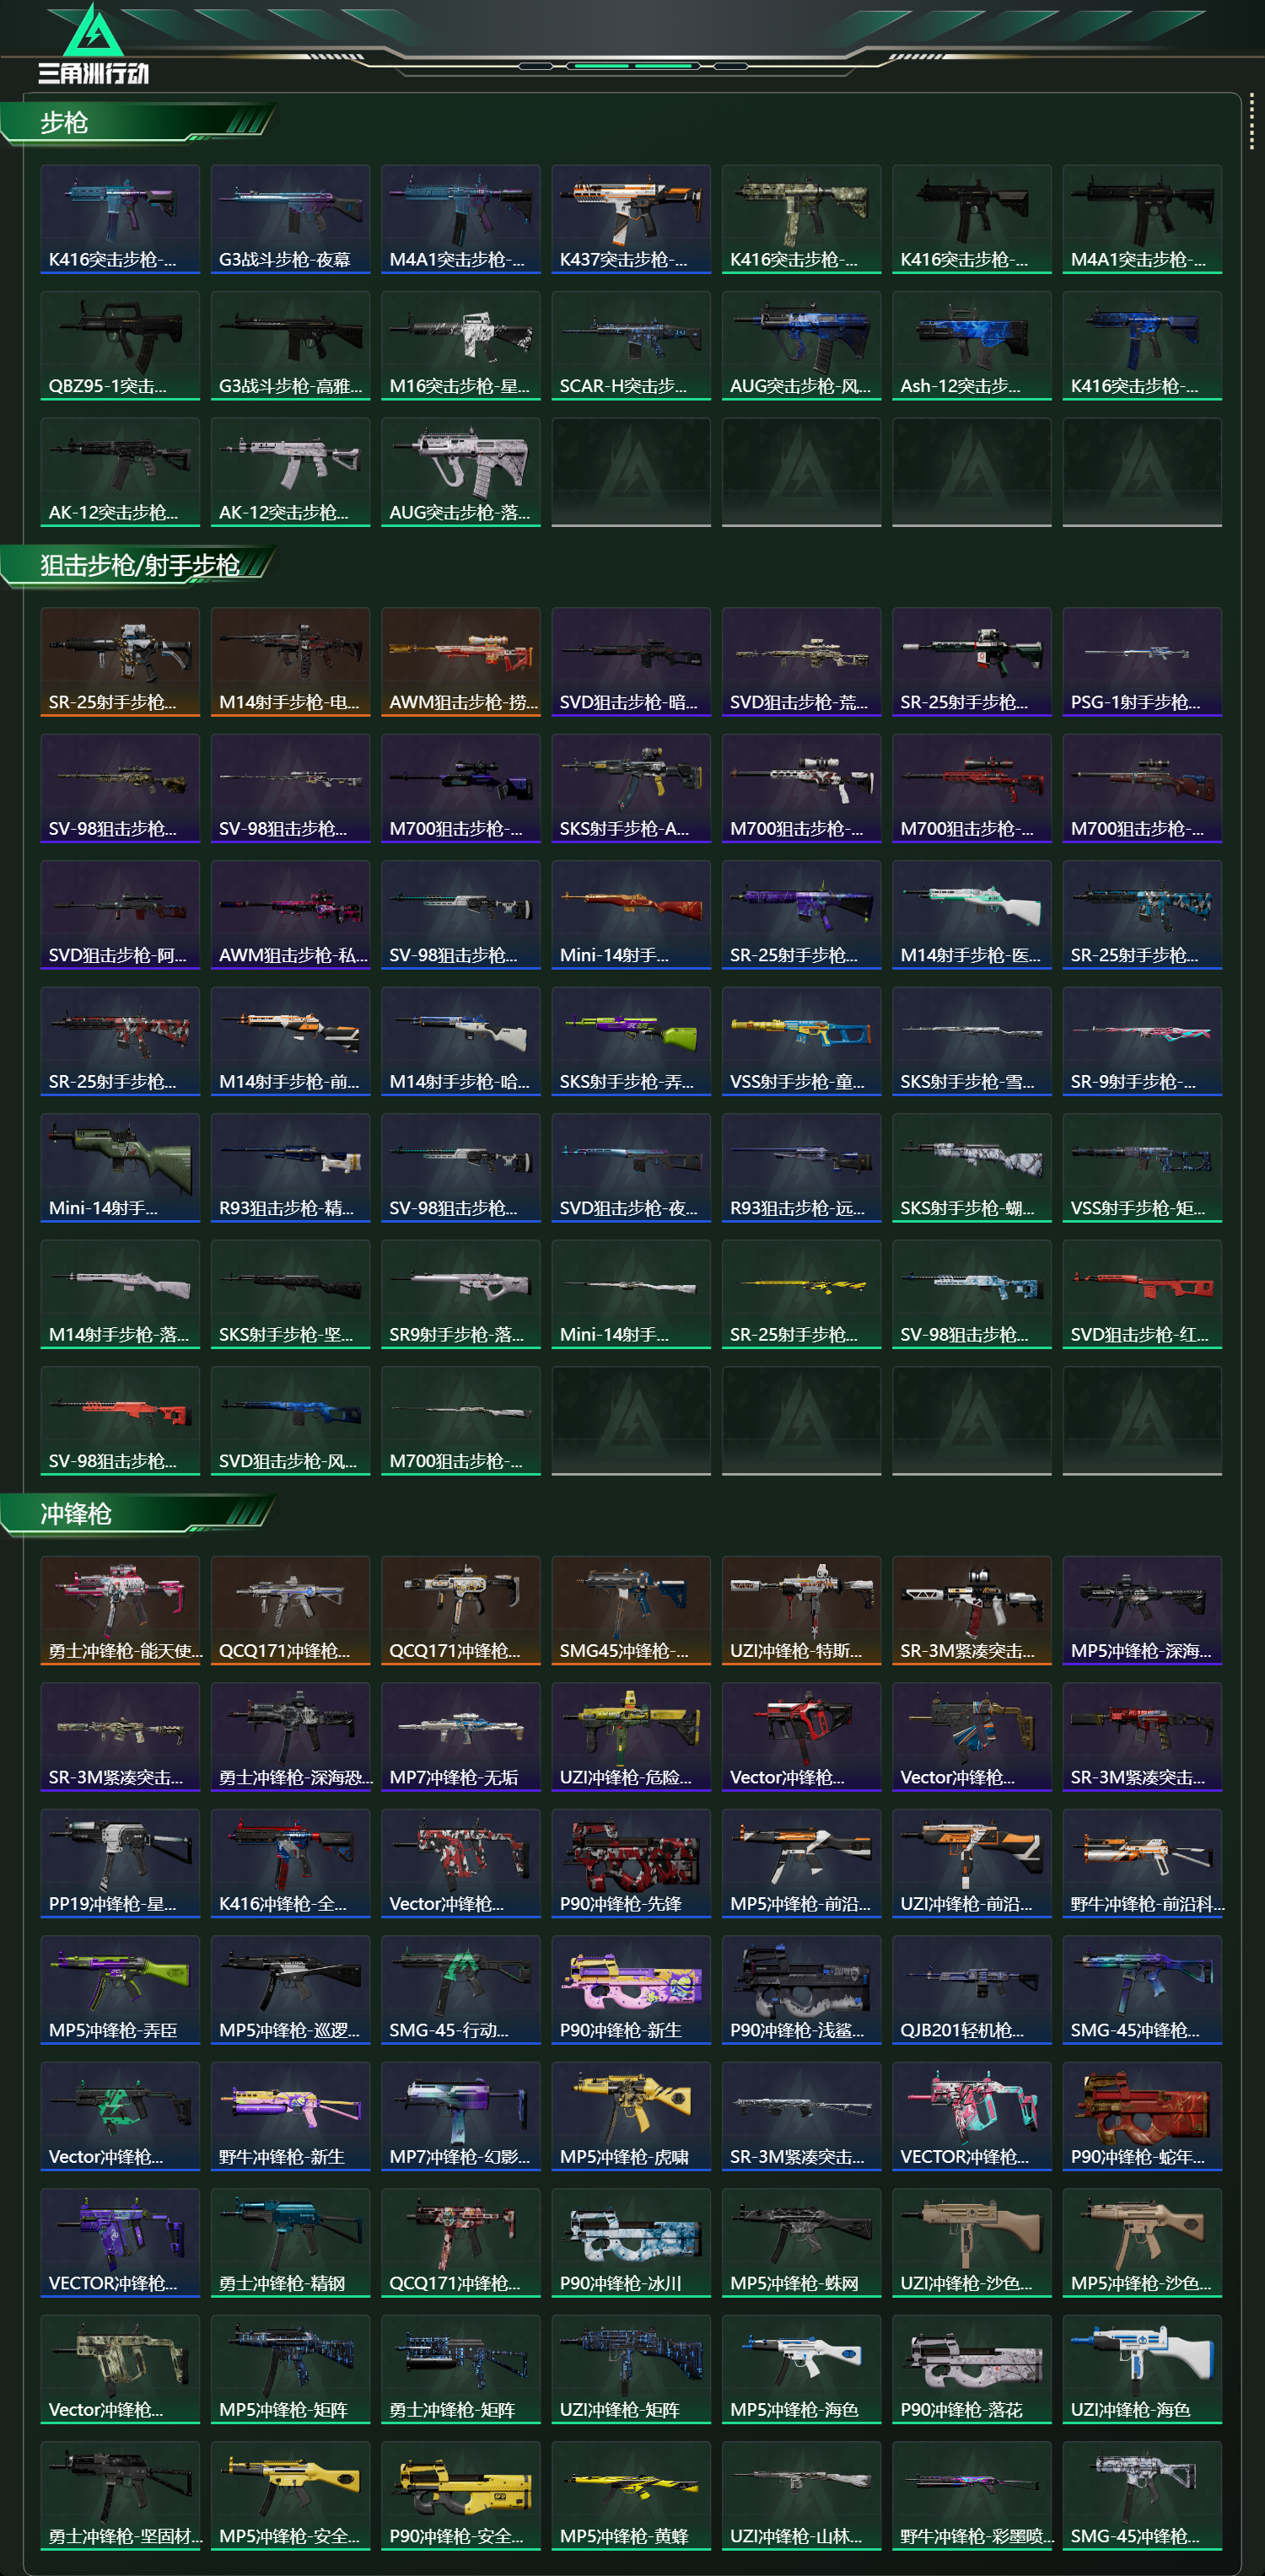
Task: Choose the MP5冲锋枪-弄臣 green skin
Action: [x=120, y=1990]
